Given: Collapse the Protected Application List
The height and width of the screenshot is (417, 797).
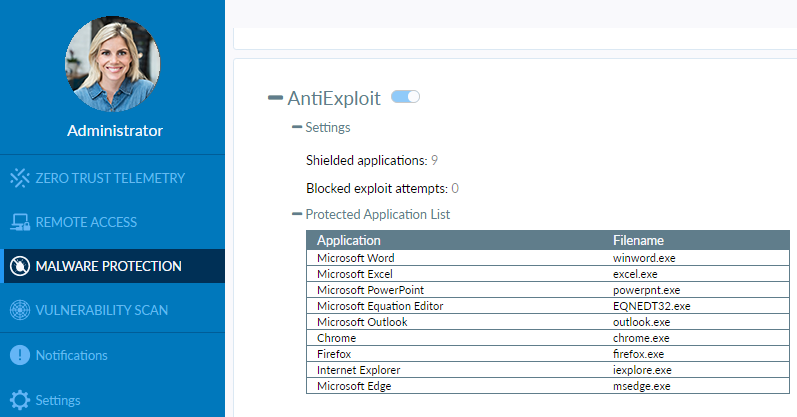Looking at the screenshot, I should (296, 214).
